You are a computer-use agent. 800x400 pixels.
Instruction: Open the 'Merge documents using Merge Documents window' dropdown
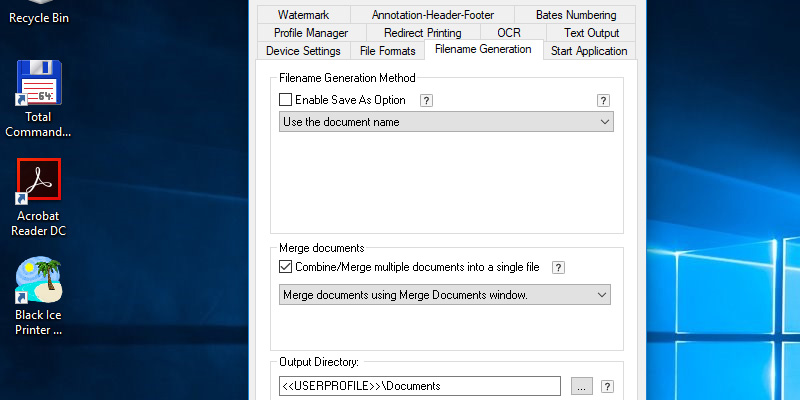click(x=446, y=295)
